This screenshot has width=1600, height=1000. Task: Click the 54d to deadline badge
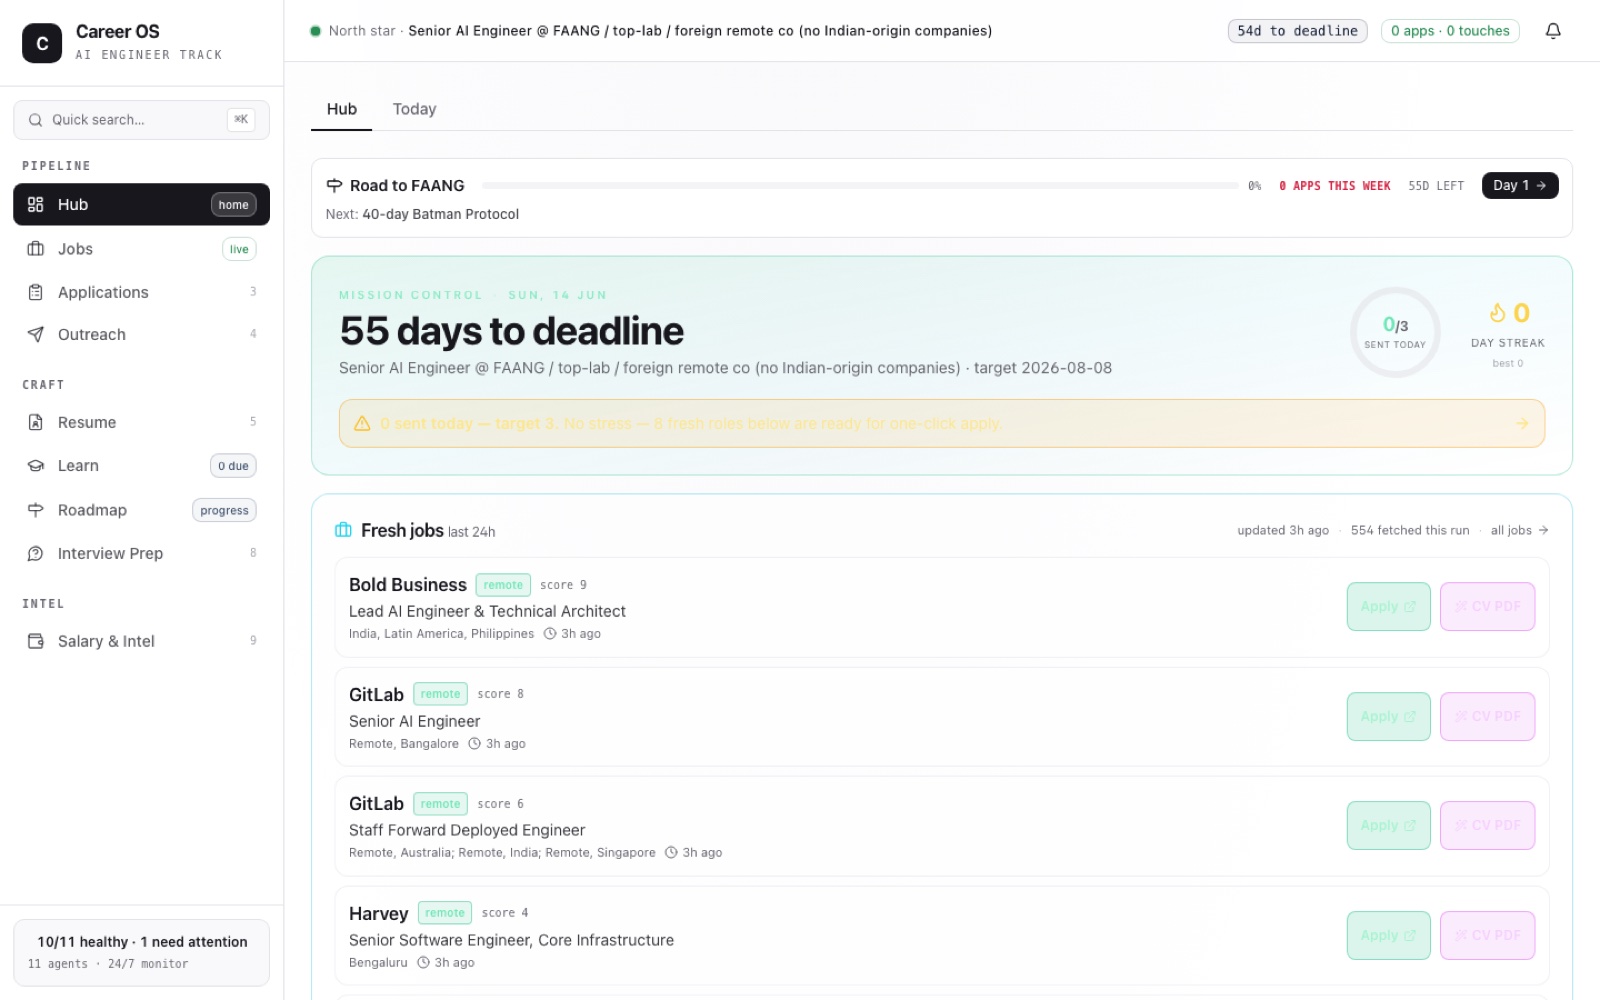click(x=1297, y=31)
